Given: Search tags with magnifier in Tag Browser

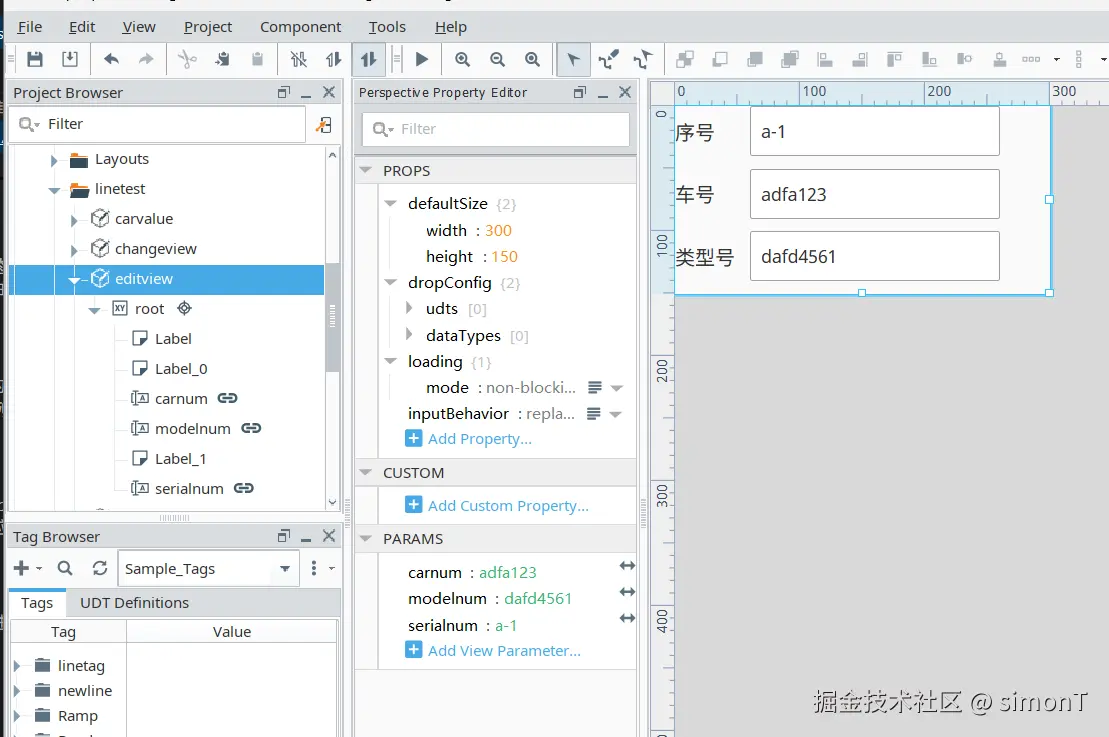Looking at the screenshot, I should coord(64,568).
